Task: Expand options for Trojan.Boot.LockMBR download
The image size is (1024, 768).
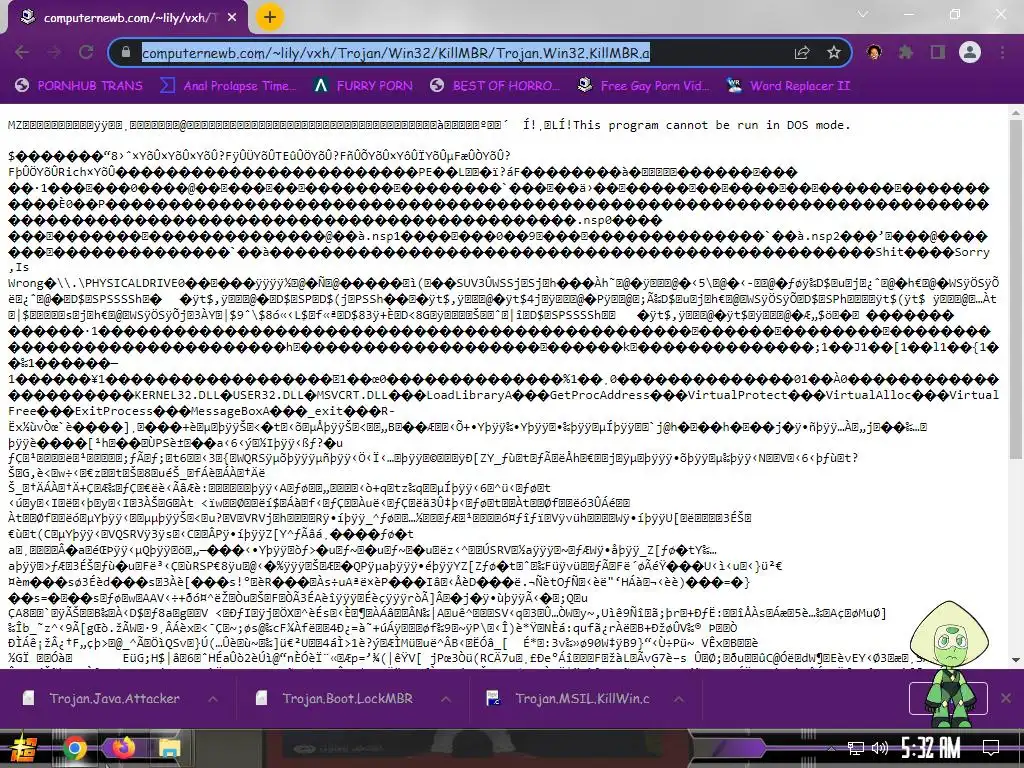Action: coord(446,699)
